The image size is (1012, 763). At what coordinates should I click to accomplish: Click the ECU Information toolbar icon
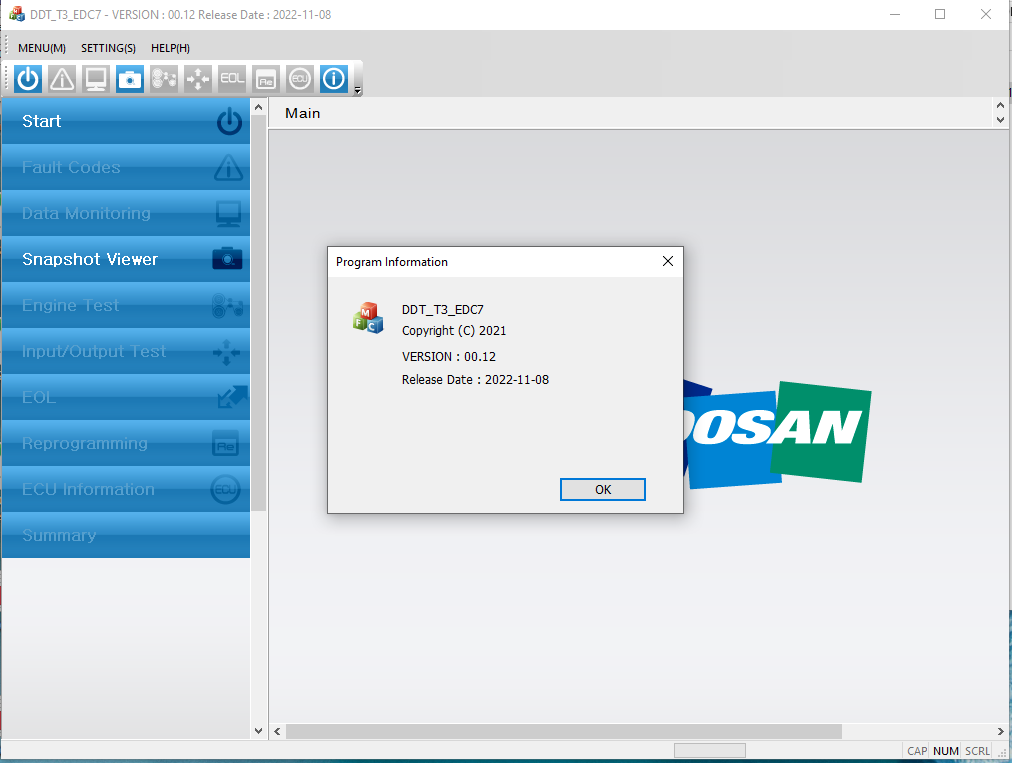(300, 79)
